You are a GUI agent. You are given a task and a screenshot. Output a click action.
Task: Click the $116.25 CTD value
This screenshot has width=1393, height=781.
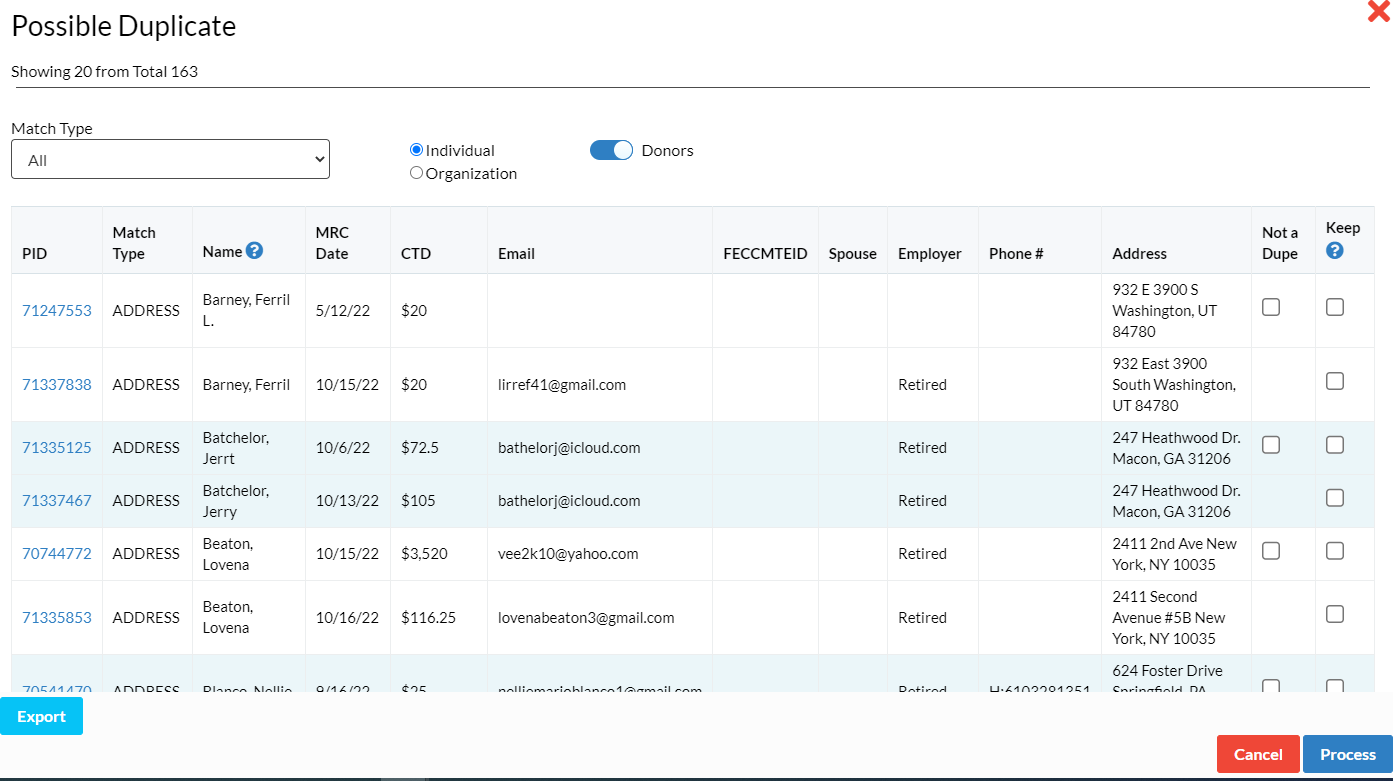tap(428, 617)
